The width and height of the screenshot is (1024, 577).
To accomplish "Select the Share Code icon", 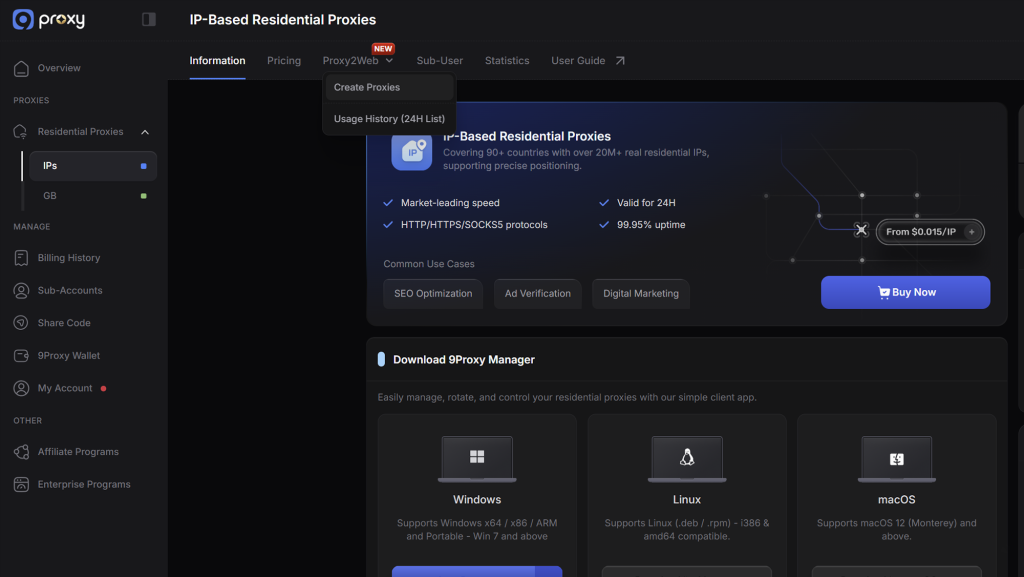I will [x=22, y=322].
